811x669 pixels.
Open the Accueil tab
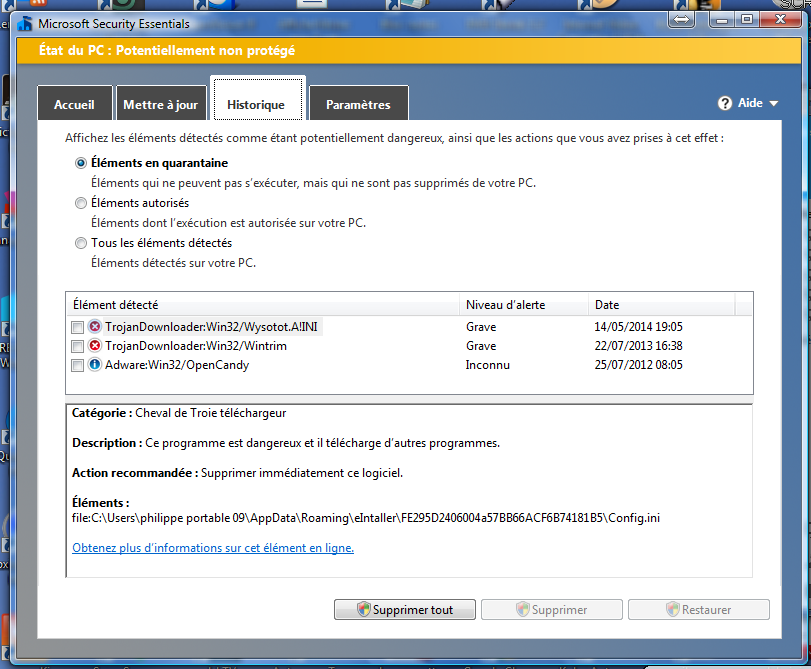74,105
